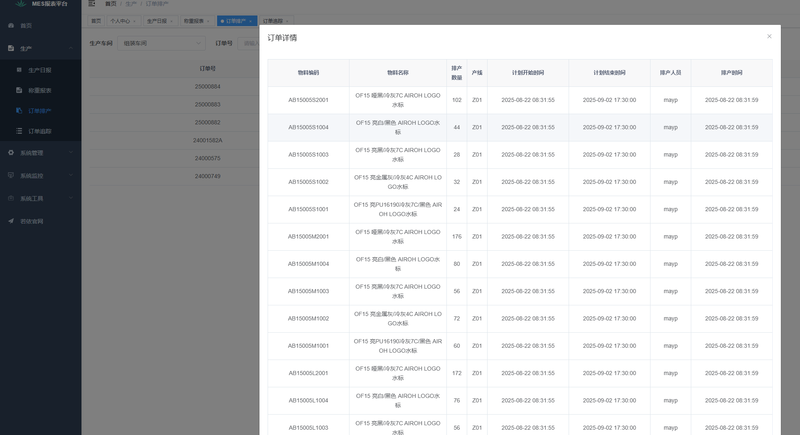Expand the 系统工具 sidebar menu chevron

[x=70, y=198]
